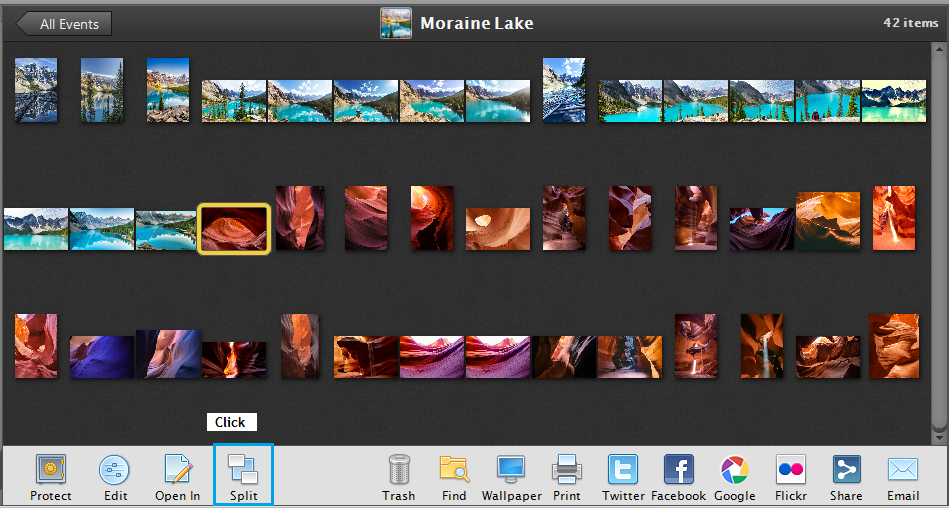Select the first portrait mountain reflection thumbnail
This screenshot has width=949, height=508.
[x=36, y=90]
